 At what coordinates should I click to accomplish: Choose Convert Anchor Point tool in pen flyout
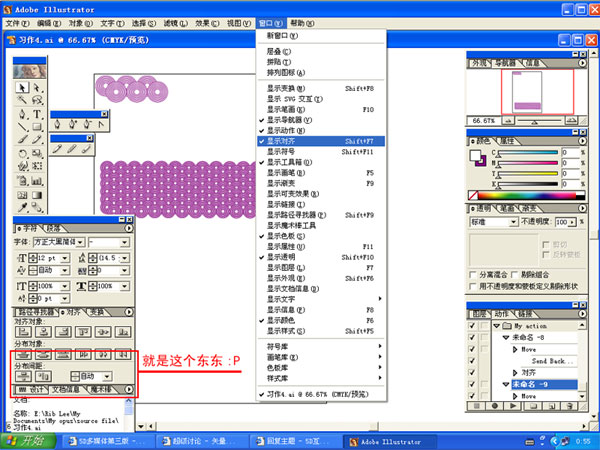pyautogui.click(x=101, y=124)
